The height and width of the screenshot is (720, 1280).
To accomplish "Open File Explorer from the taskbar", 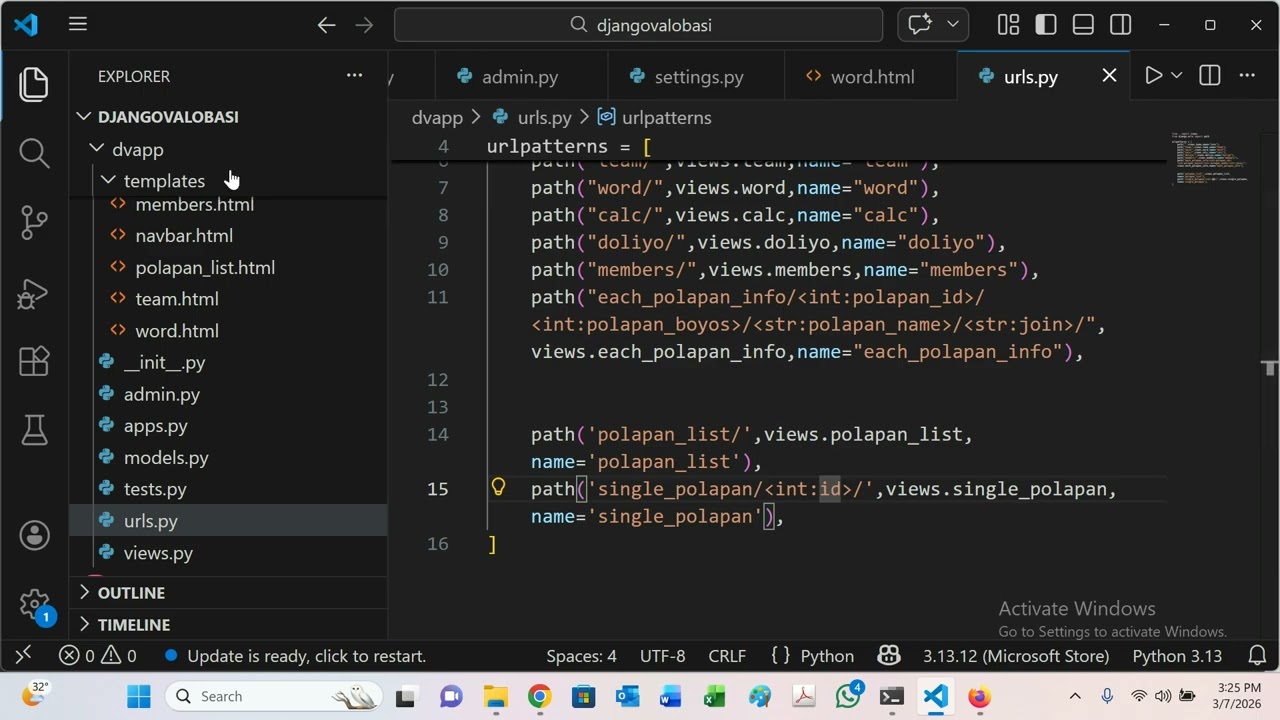I will pyautogui.click(x=495, y=696).
